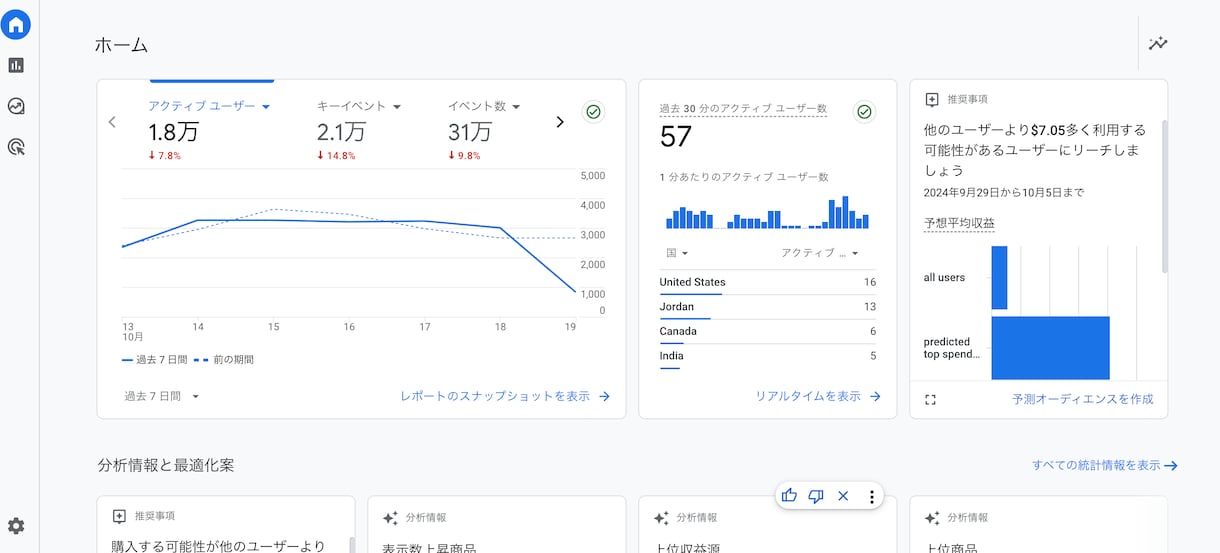Dismiss the insight card with X
This screenshot has height=553, width=1220.
coord(843,496)
